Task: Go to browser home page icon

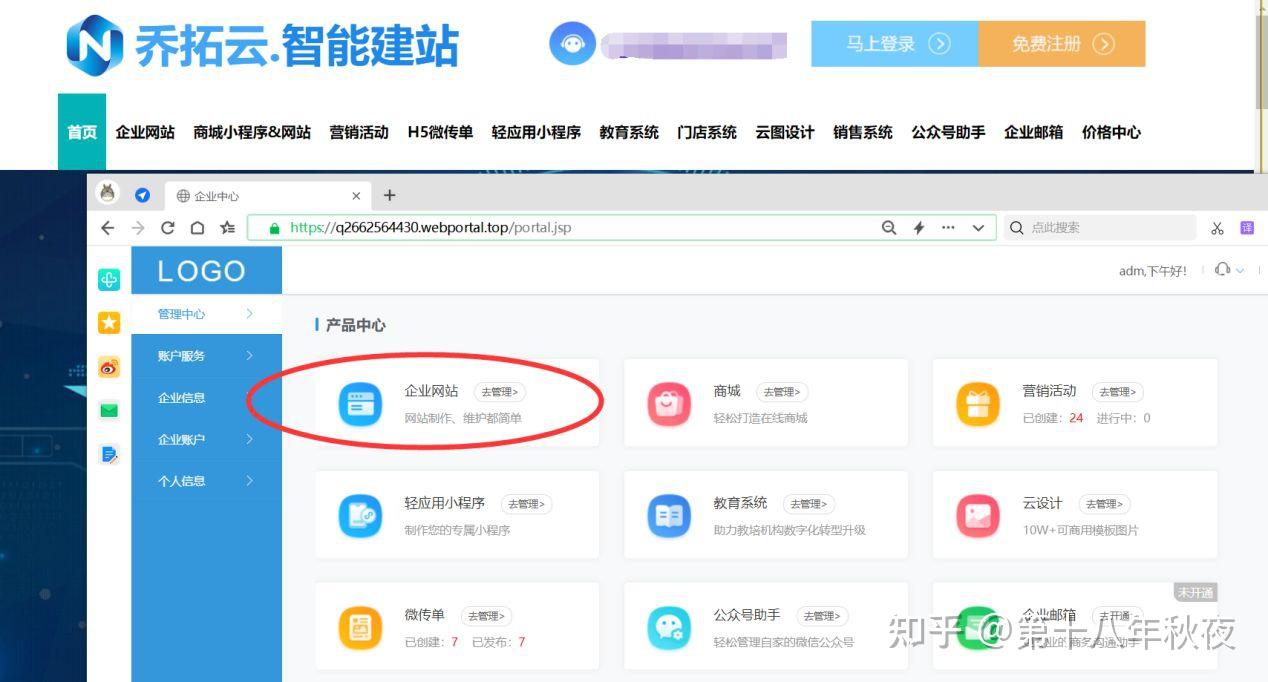Action: (x=198, y=228)
